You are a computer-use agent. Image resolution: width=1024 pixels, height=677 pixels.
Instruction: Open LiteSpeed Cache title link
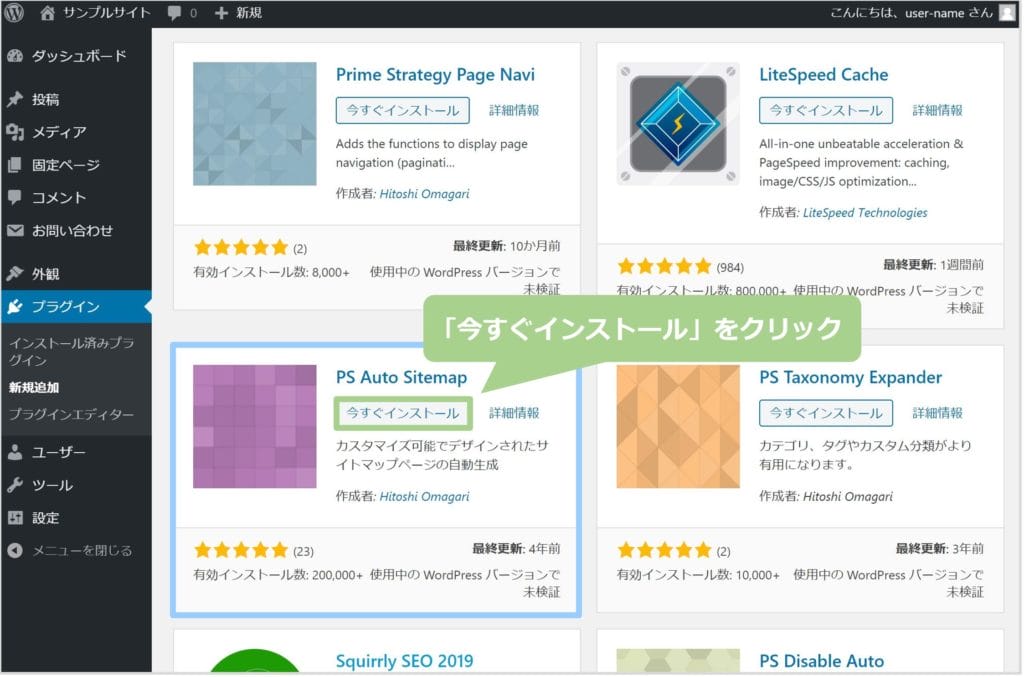[824, 75]
